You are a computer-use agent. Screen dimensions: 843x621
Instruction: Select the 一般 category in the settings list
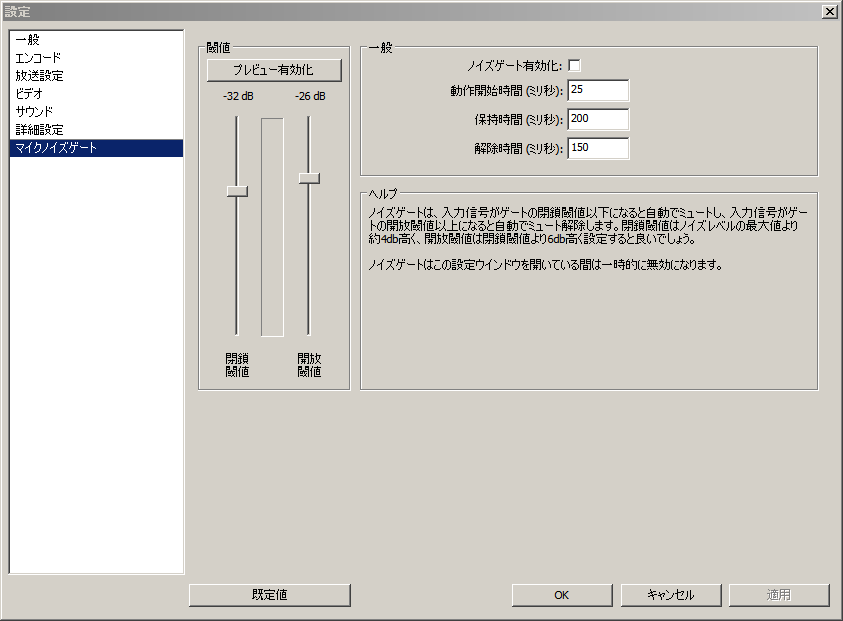pos(27,39)
